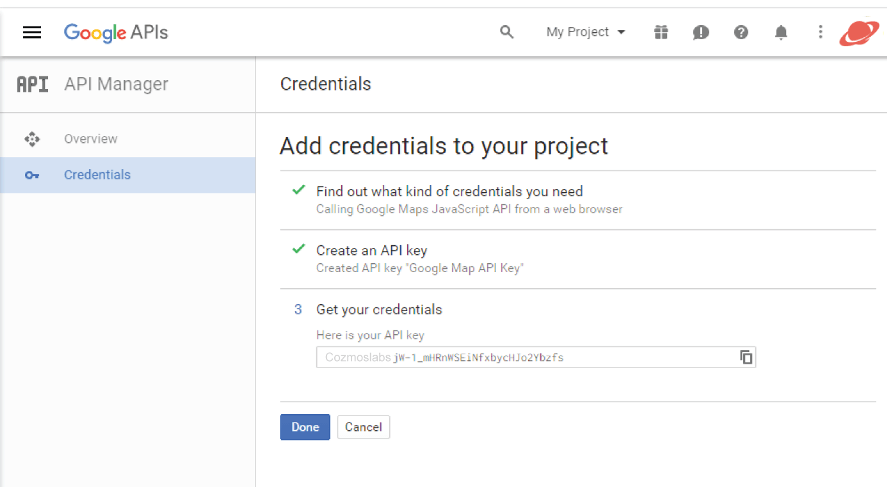Show notifications via the bell icon

coord(781,32)
